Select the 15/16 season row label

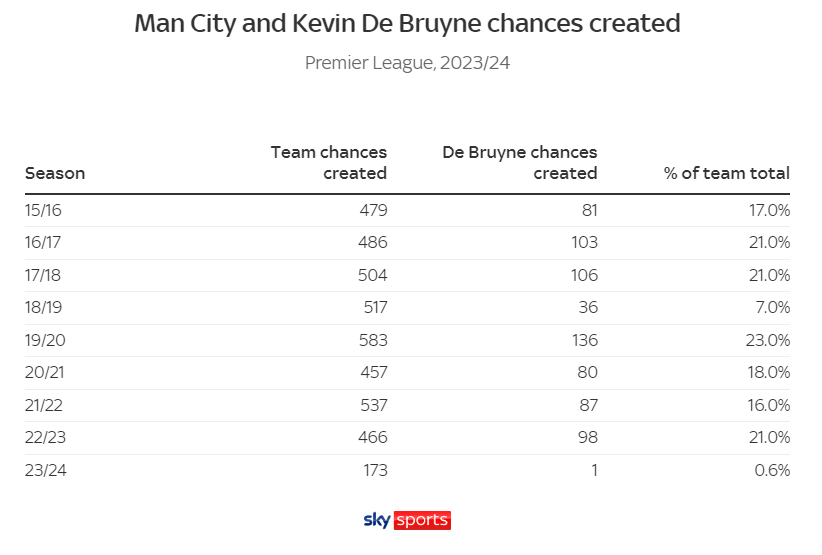coord(43,210)
